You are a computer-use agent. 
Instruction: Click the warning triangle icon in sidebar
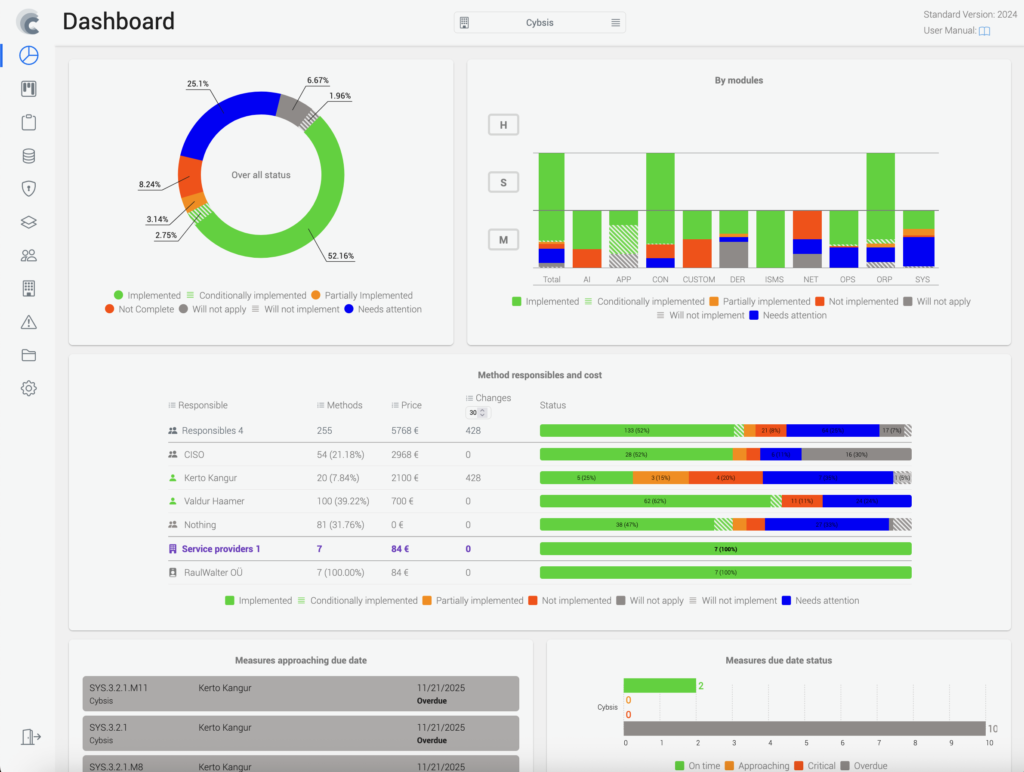pos(29,322)
